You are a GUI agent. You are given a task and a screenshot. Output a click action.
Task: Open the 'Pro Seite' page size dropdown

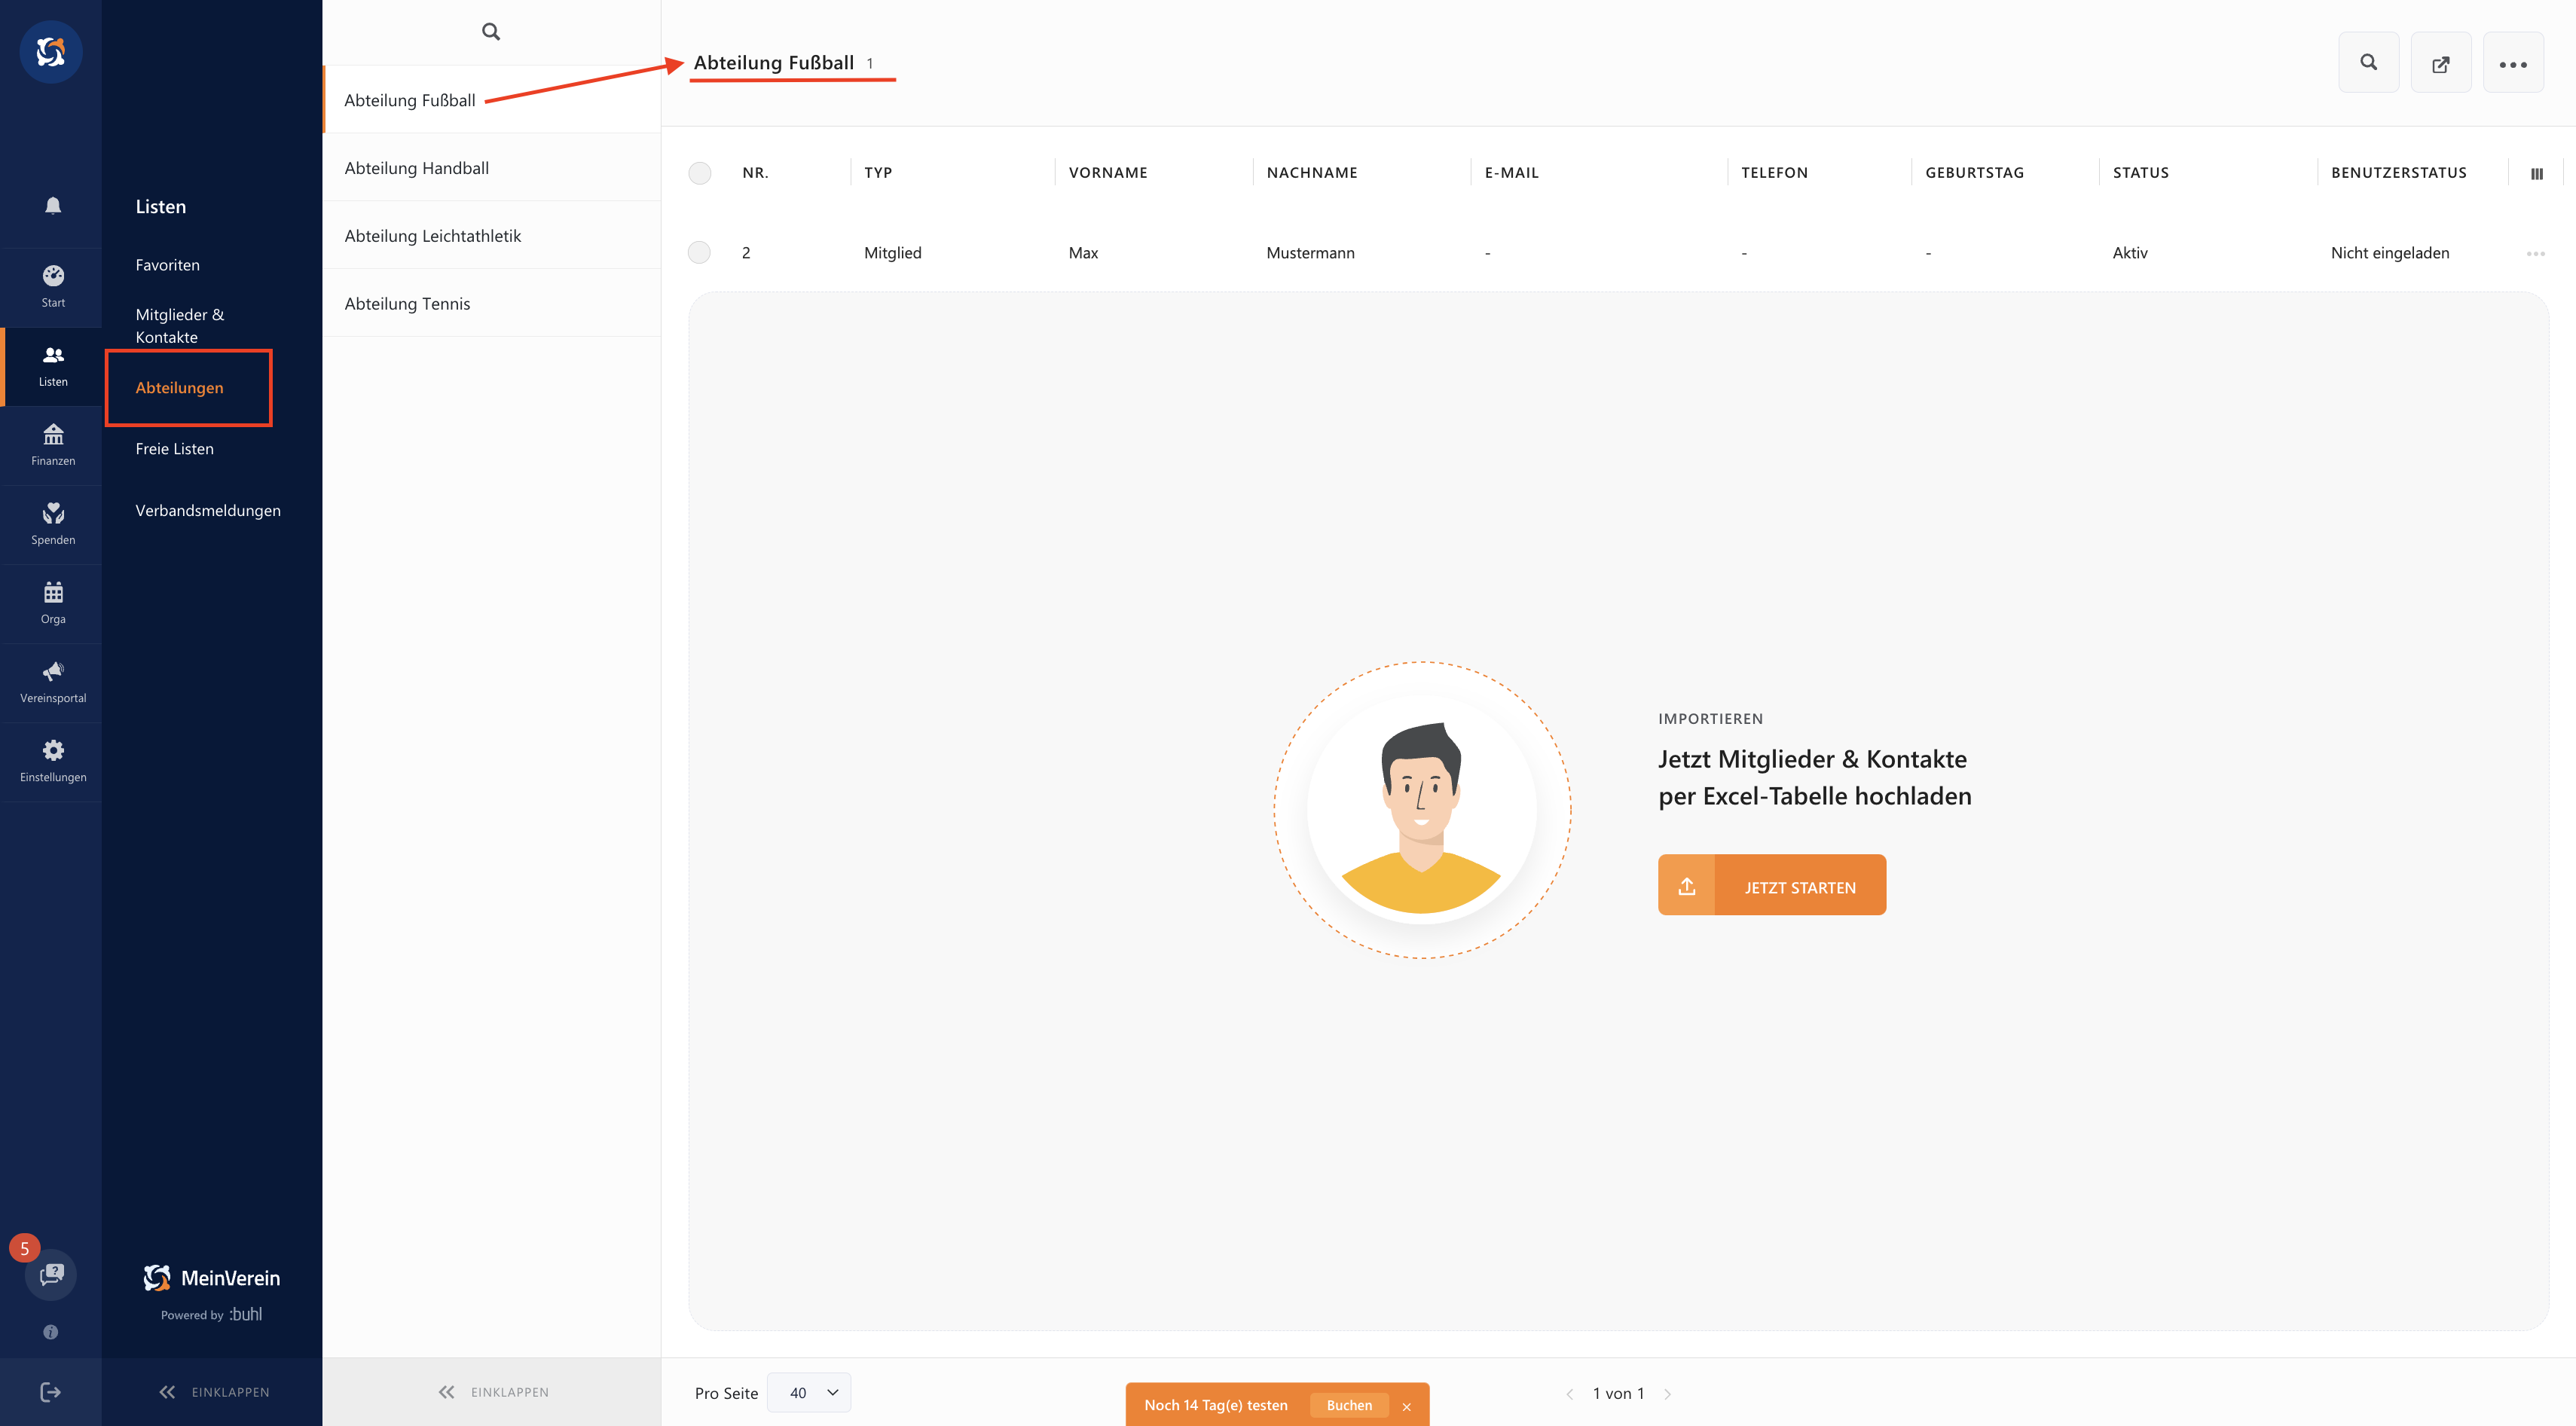(x=809, y=1392)
